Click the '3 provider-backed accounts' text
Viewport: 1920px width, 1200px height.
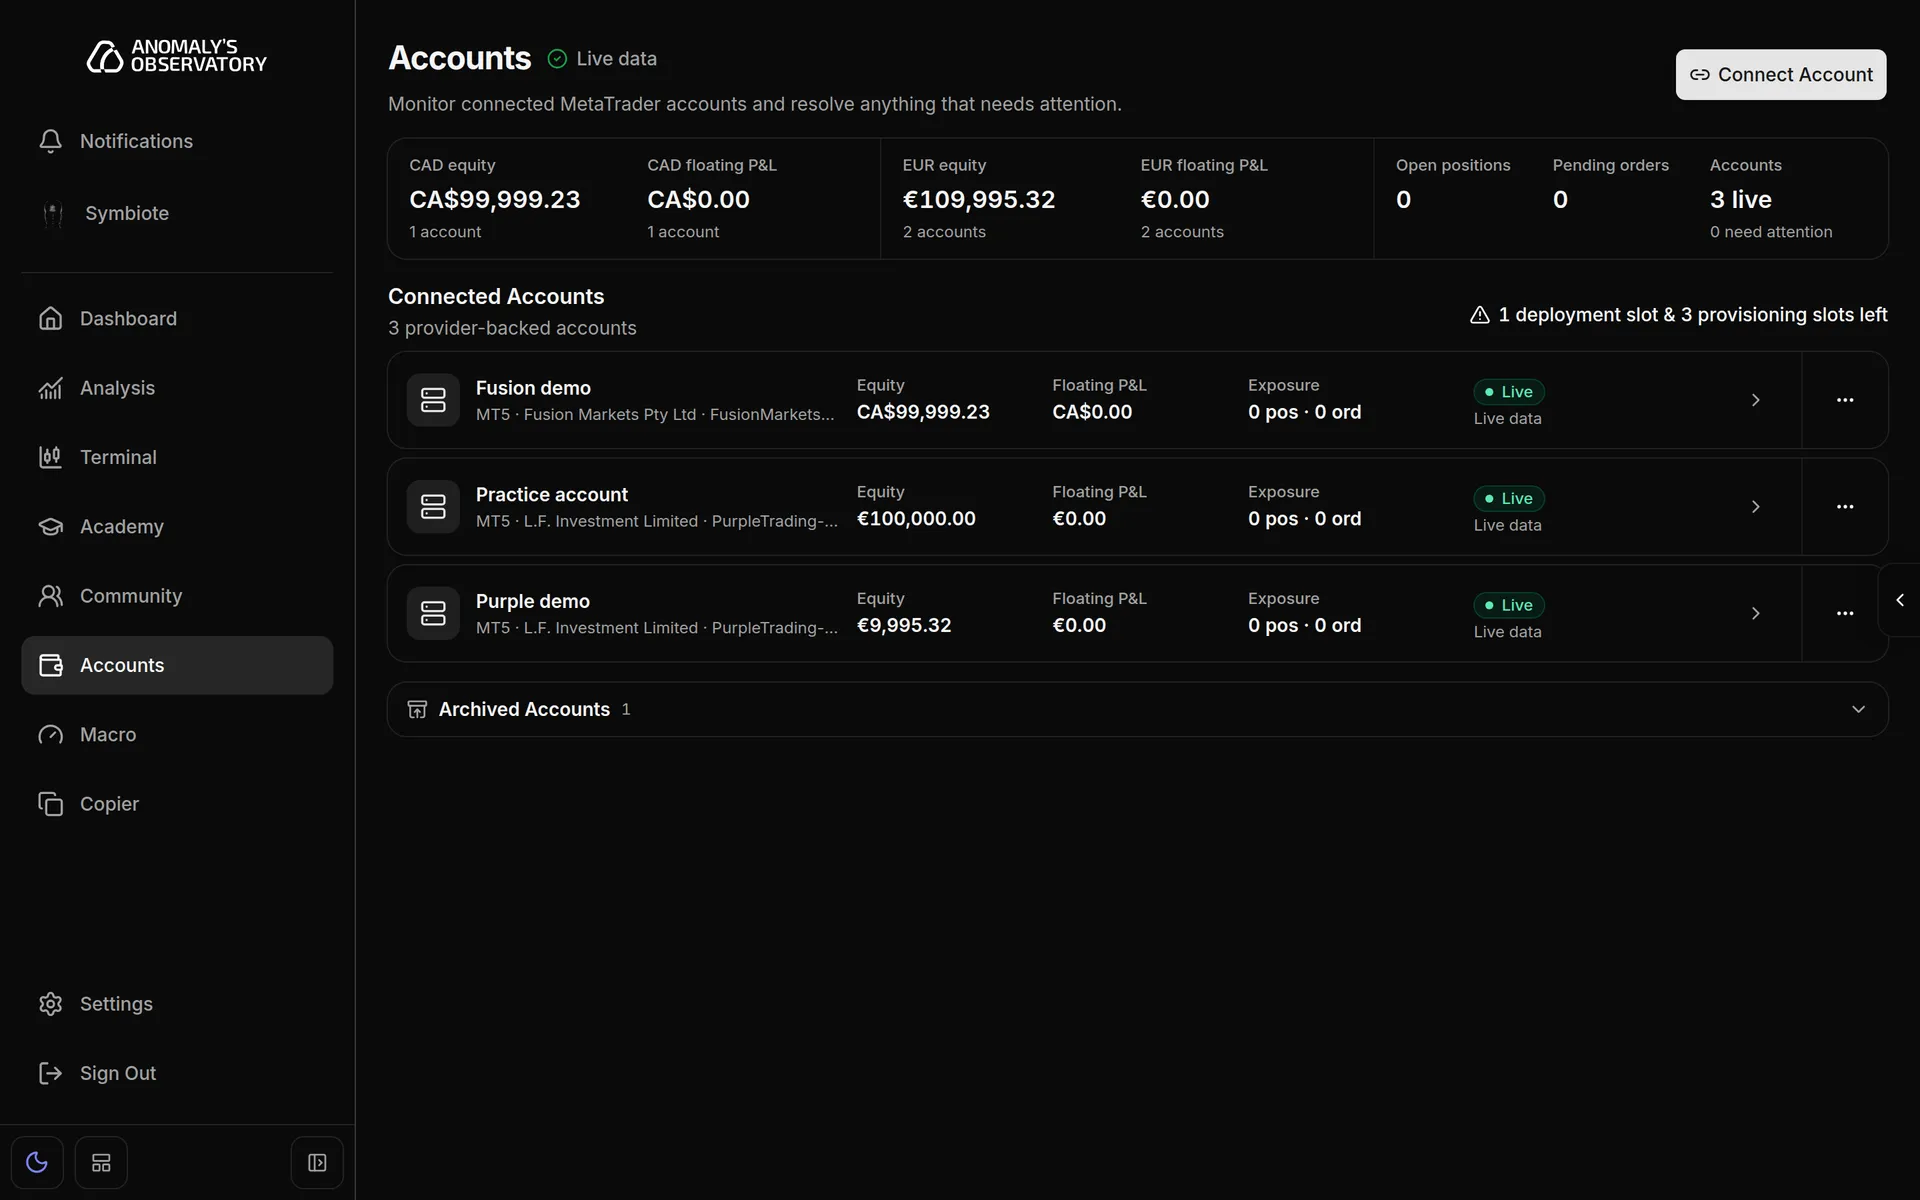click(512, 328)
